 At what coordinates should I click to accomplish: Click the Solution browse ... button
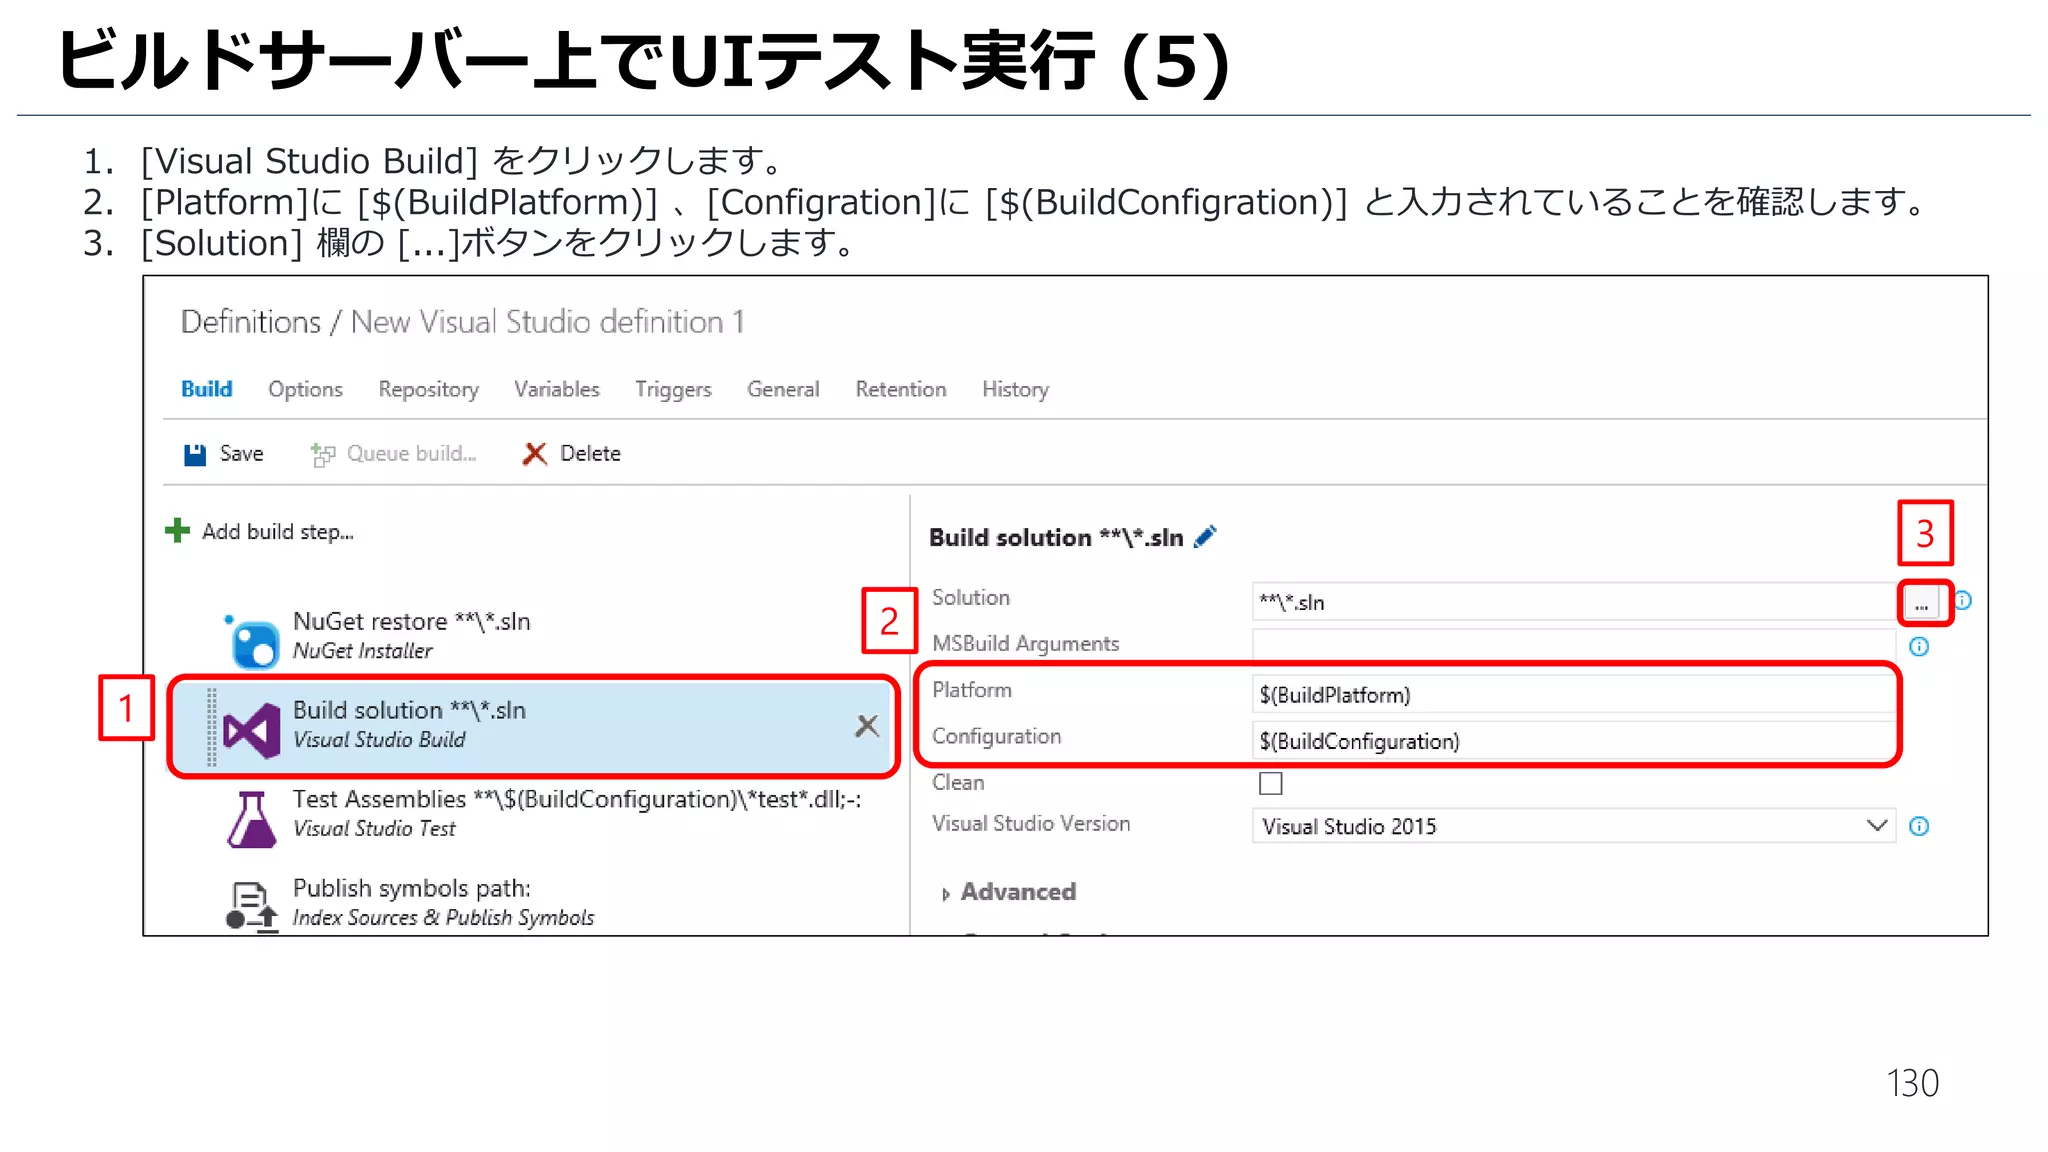(x=1921, y=603)
